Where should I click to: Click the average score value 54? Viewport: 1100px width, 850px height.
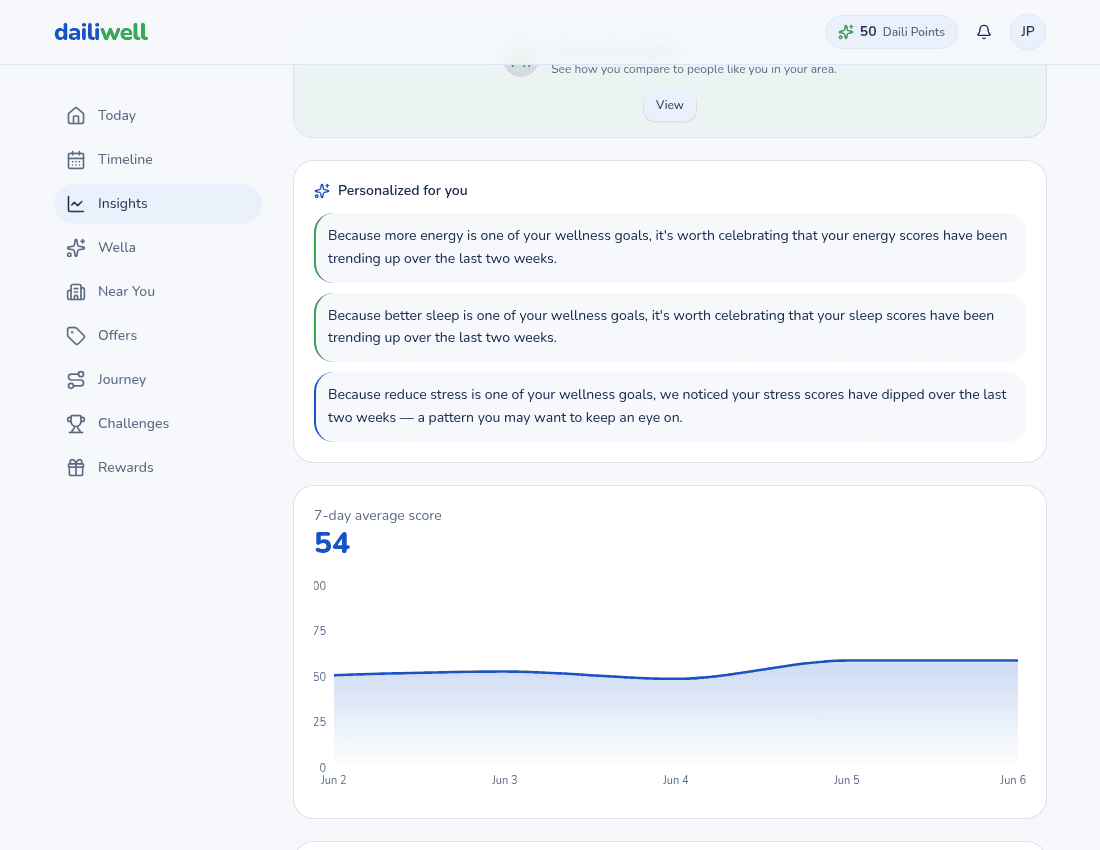pos(332,543)
